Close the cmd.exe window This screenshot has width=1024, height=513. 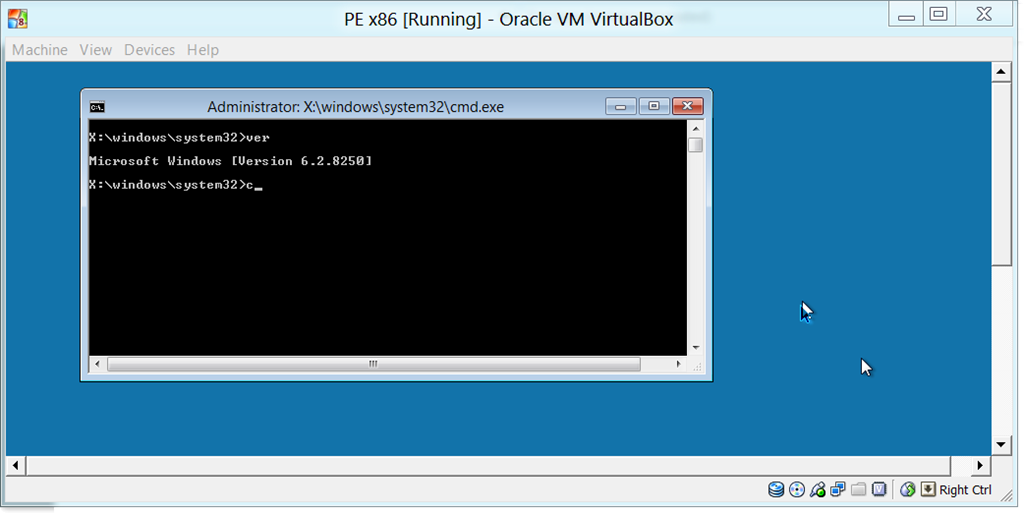tap(688, 106)
